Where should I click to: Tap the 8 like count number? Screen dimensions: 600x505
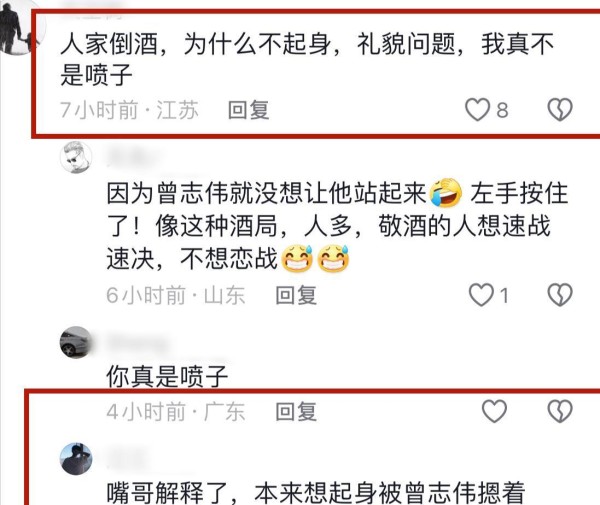(502, 111)
